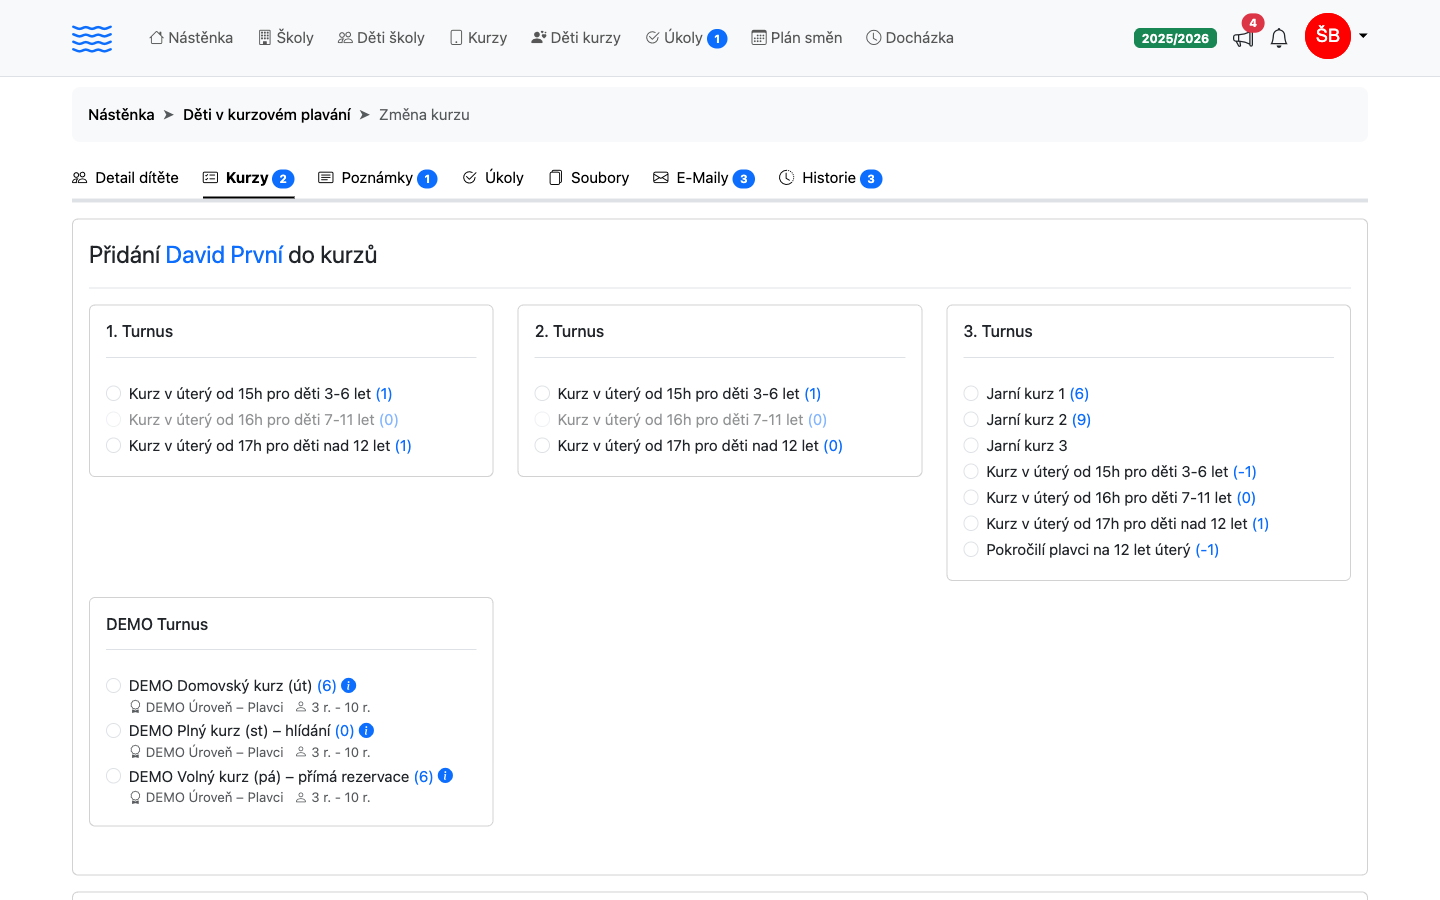The height and width of the screenshot is (900, 1440).
Task: Click the (9) count of Jarní kurz 2
Action: (1081, 420)
